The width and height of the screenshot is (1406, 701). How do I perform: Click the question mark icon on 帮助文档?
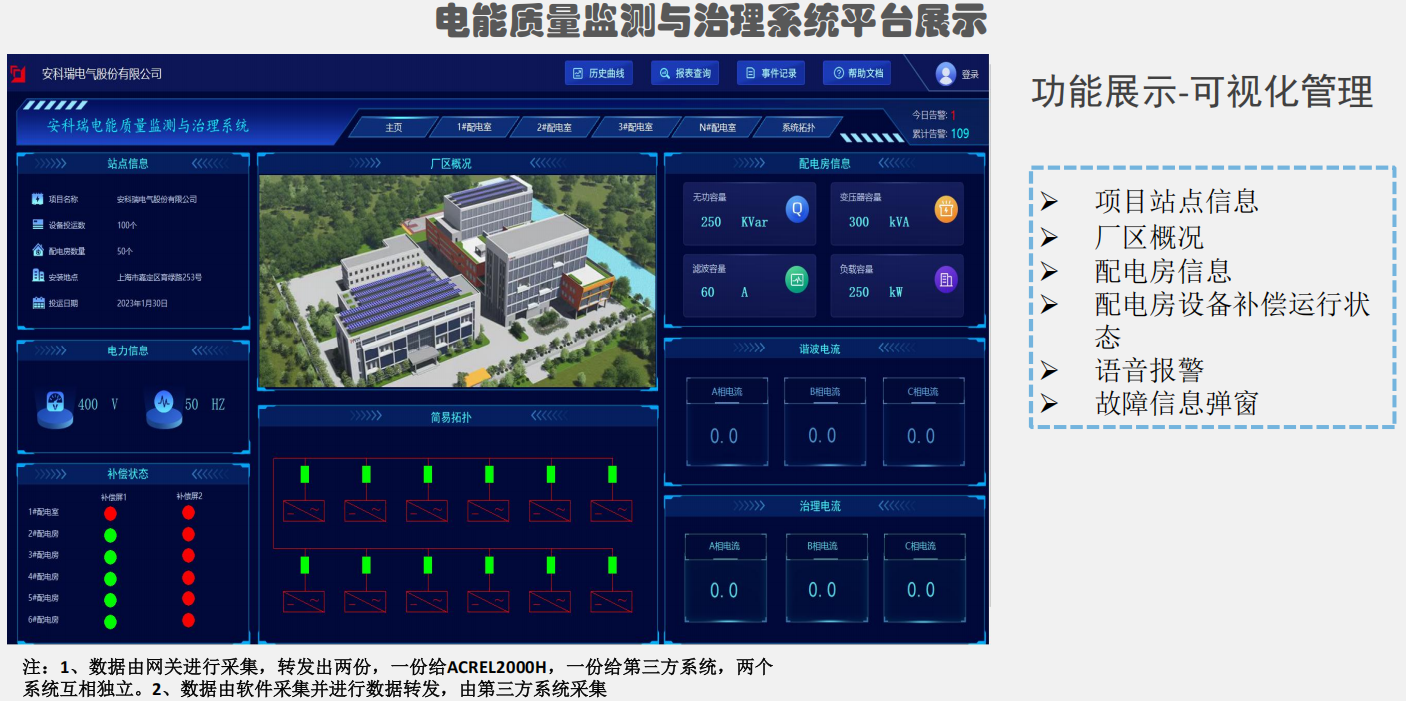[838, 74]
